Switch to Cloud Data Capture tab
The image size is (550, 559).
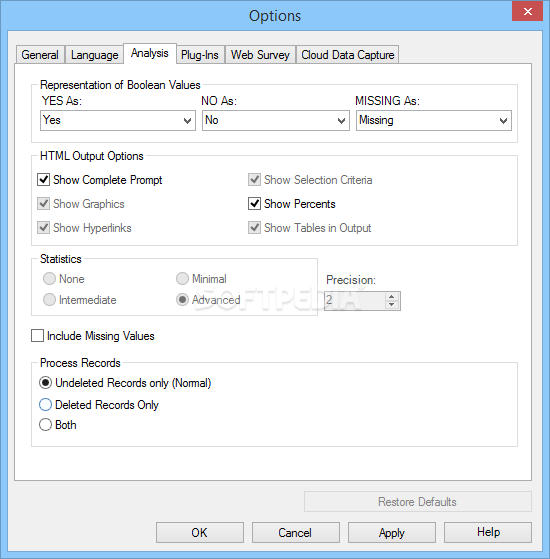pyautogui.click(x=348, y=55)
